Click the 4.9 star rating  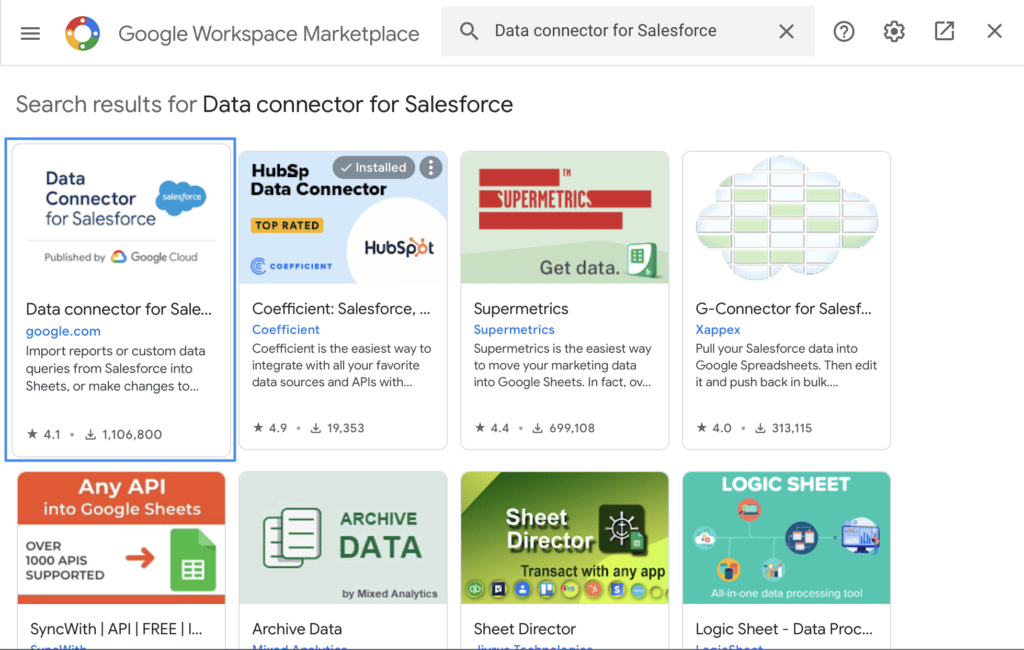tap(270, 428)
